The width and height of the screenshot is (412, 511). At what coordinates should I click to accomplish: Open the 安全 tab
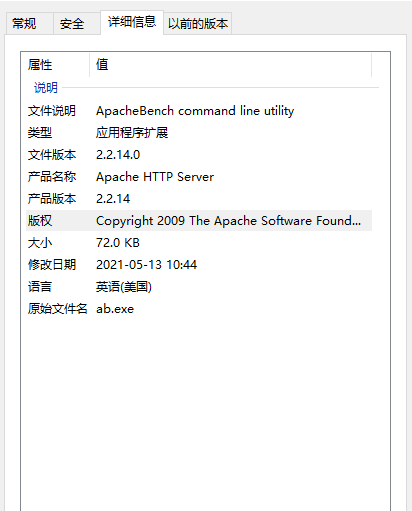[x=77, y=24]
